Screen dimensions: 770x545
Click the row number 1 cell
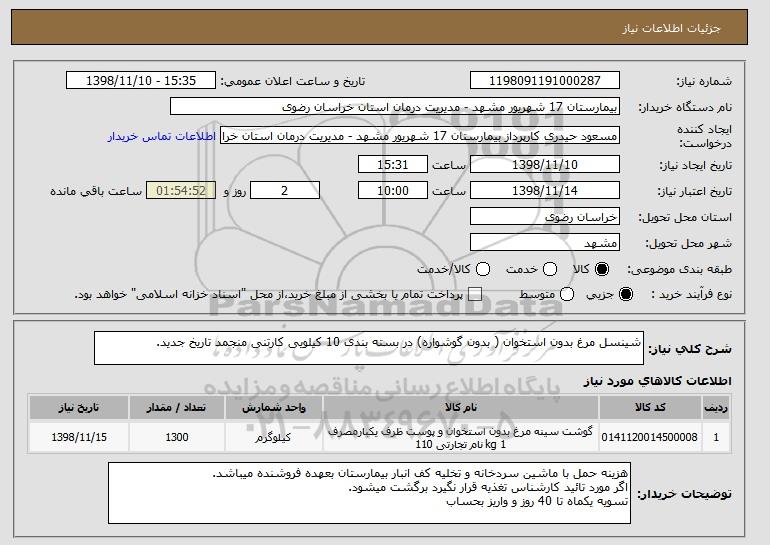point(716,437)
